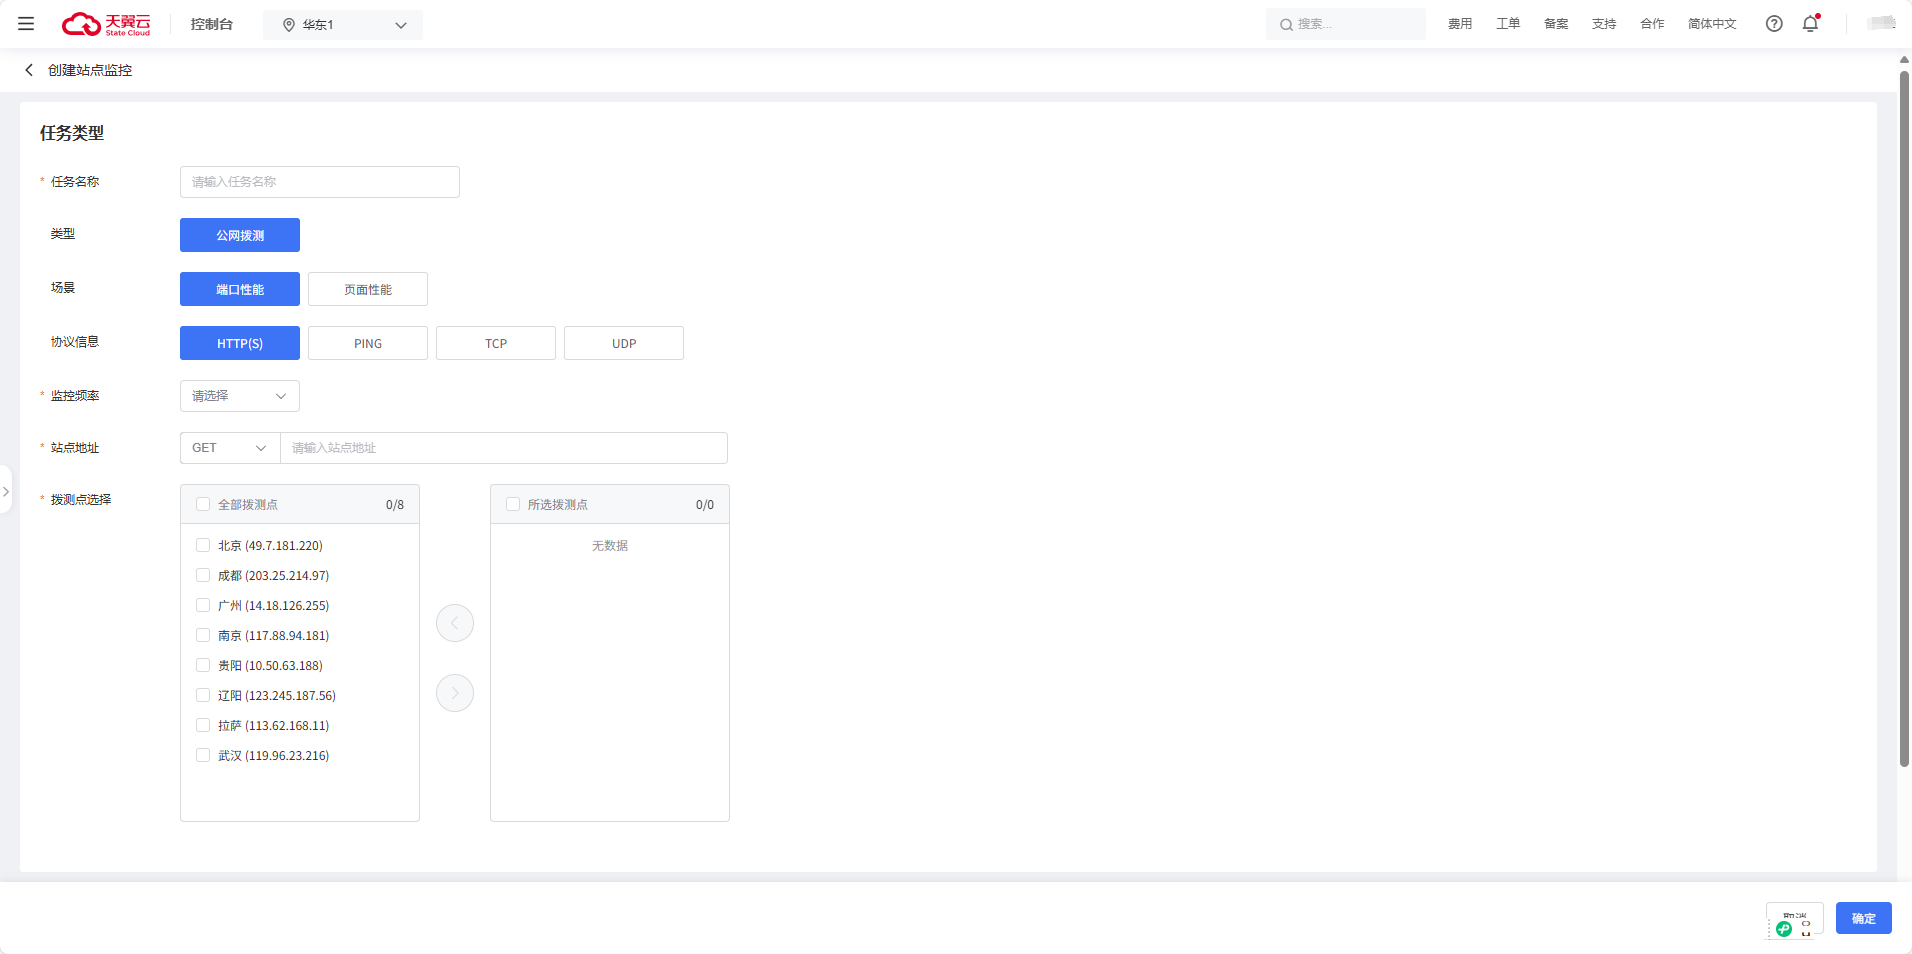Open the 备案 menu
Image resolution: width=1912 pixels, height=954 pixels.
pyautogui.click(x=1556, y=24)
